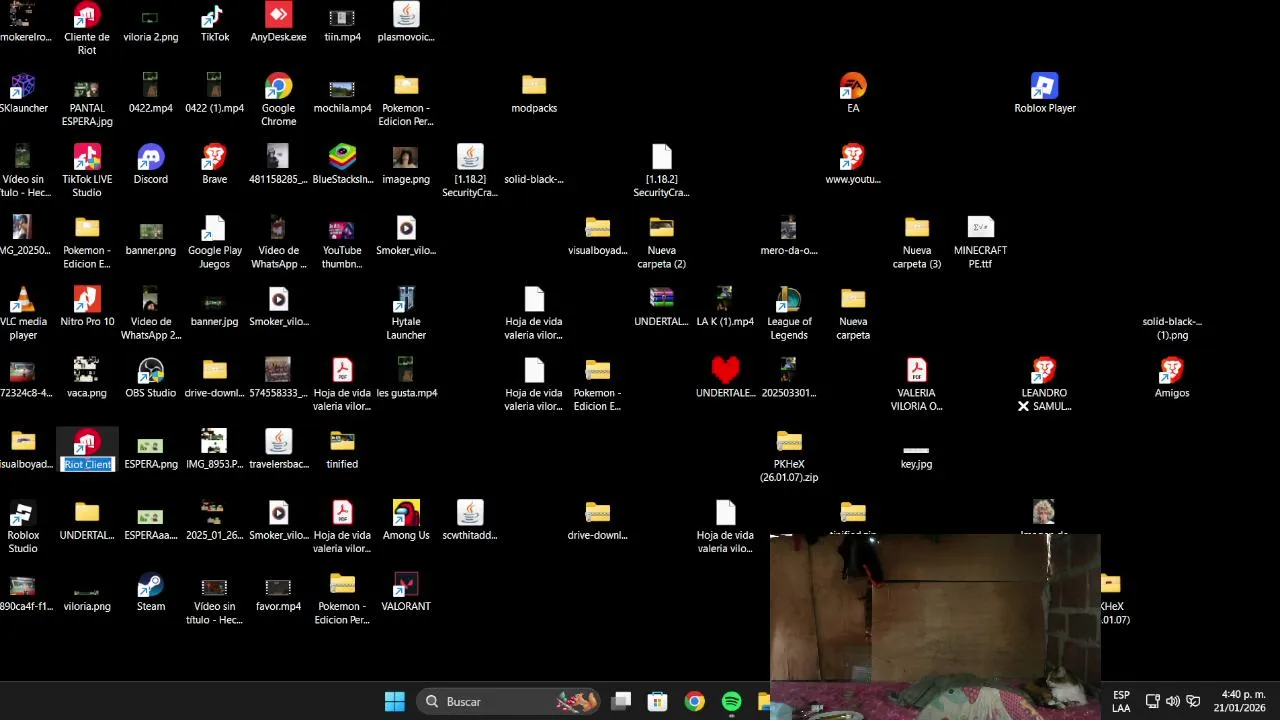Select the key.jpg image file
Viewport: 1280px width, 720px height.
pos(916,450)
